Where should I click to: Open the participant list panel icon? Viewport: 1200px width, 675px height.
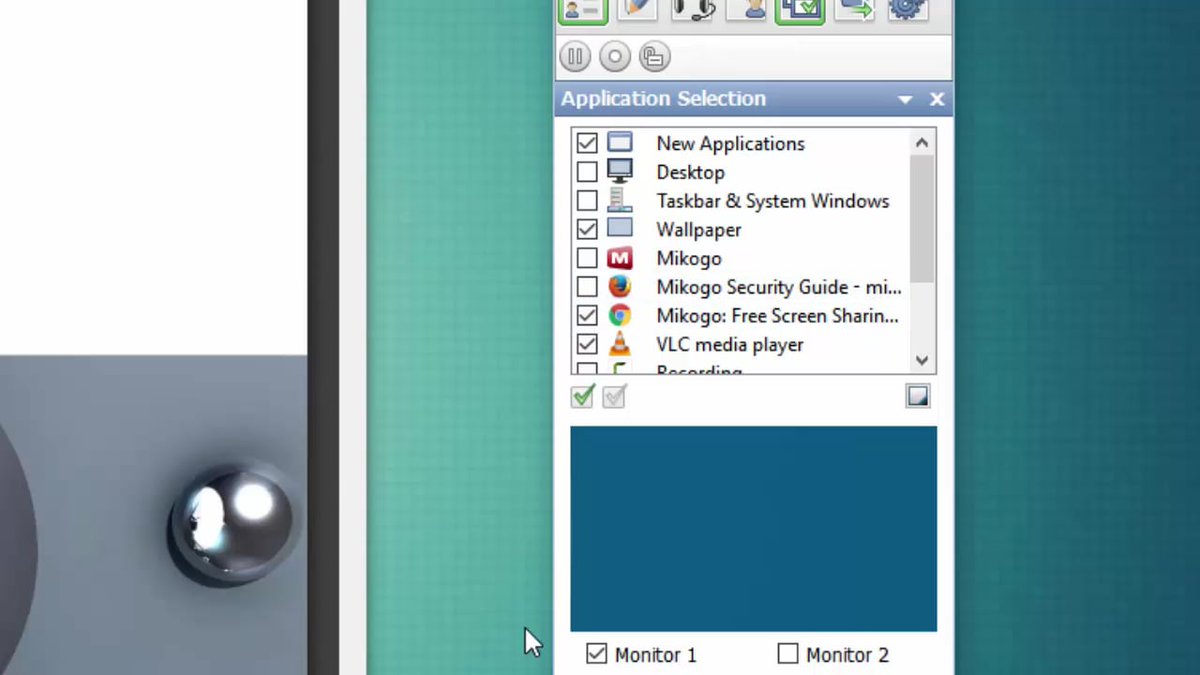click(x=582, y=10)
